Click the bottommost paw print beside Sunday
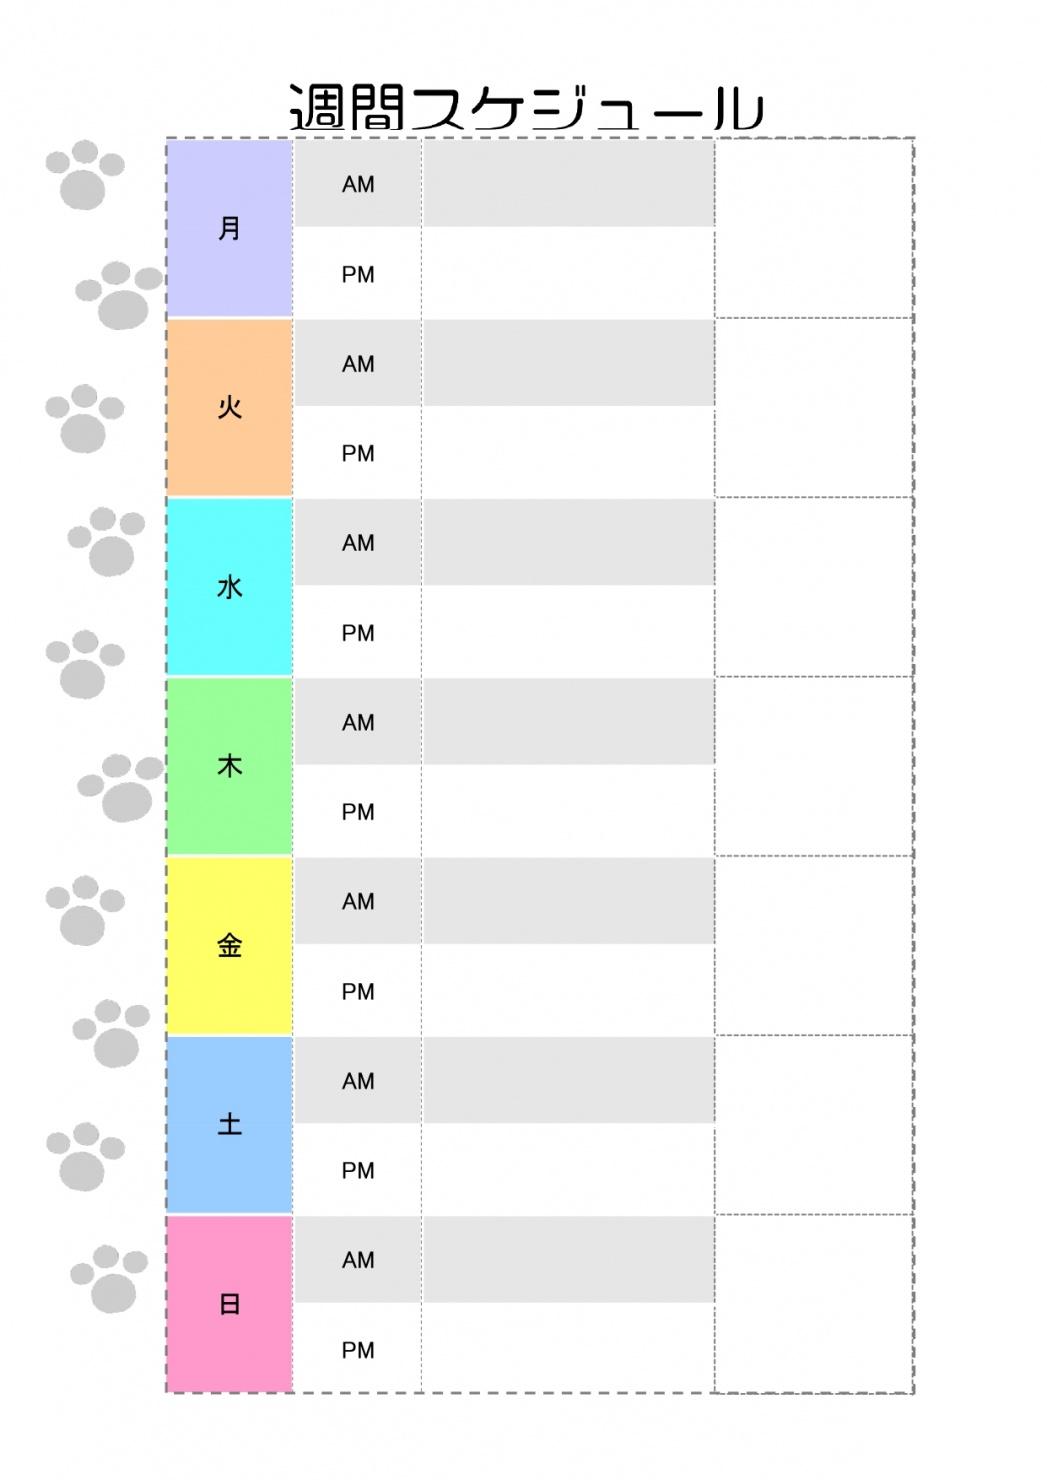 (x=109, y=1279)
